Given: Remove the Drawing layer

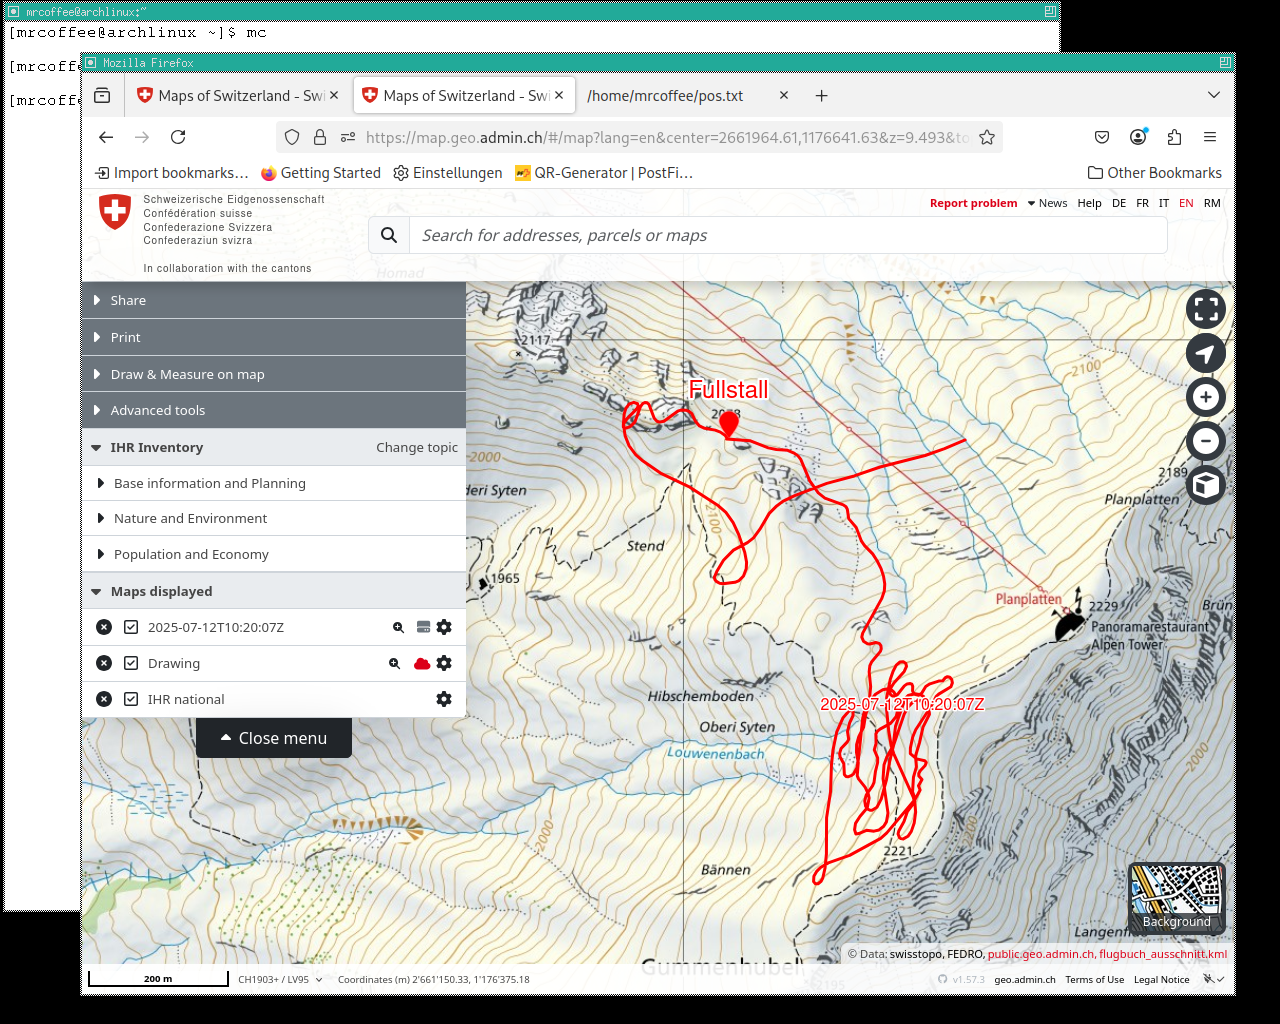Looking at the screenshot, I should 104,663.
